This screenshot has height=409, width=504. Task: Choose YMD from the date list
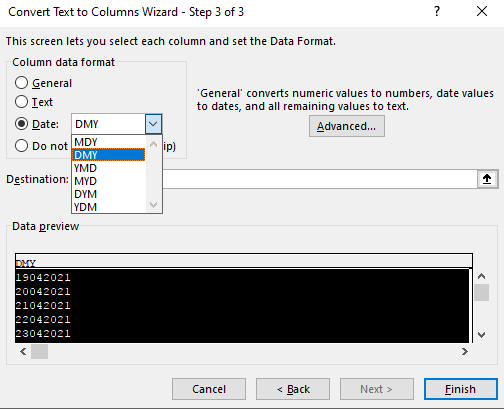tap(109, 168)
